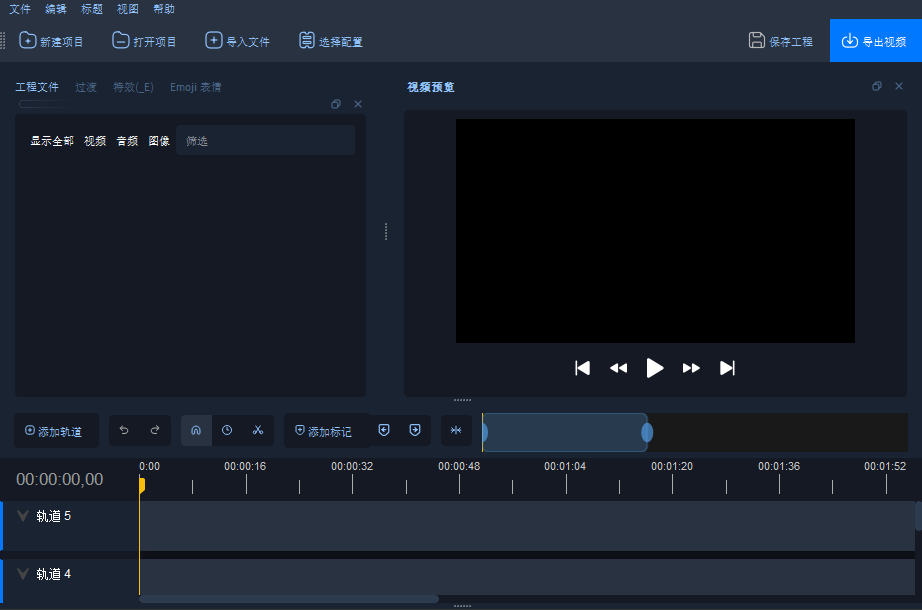Open the 文件 menu
This screenshot has width=922, height=610.
coord(19,9)
